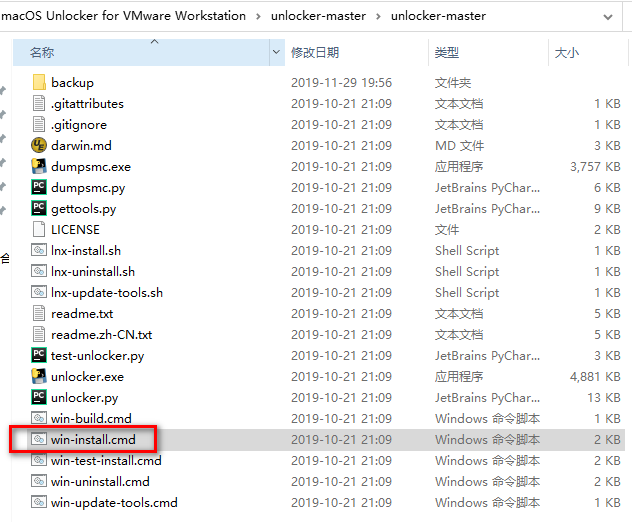The height and width of the screenshot is (522, 632).
Task: Select the blank LICENSE file icon
Action: coord(39,229)
